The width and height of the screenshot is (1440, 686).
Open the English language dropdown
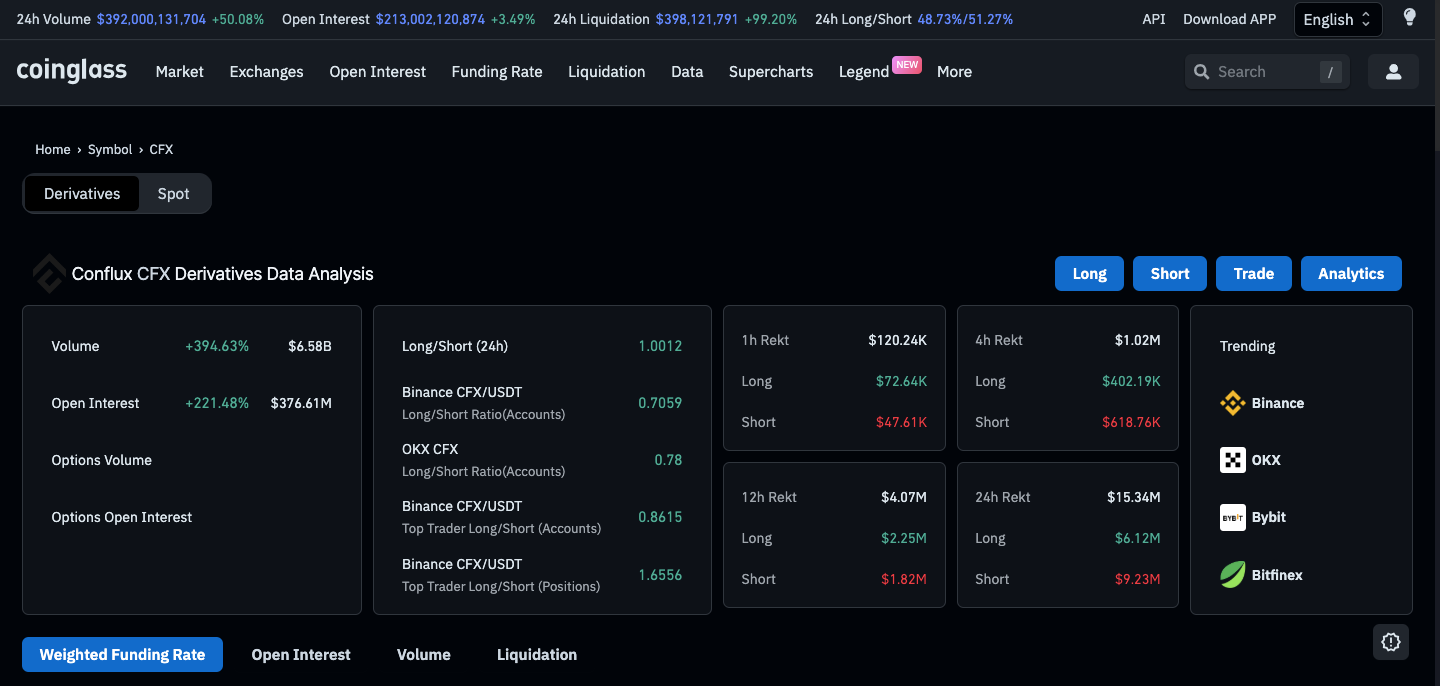pos(1338,19)
